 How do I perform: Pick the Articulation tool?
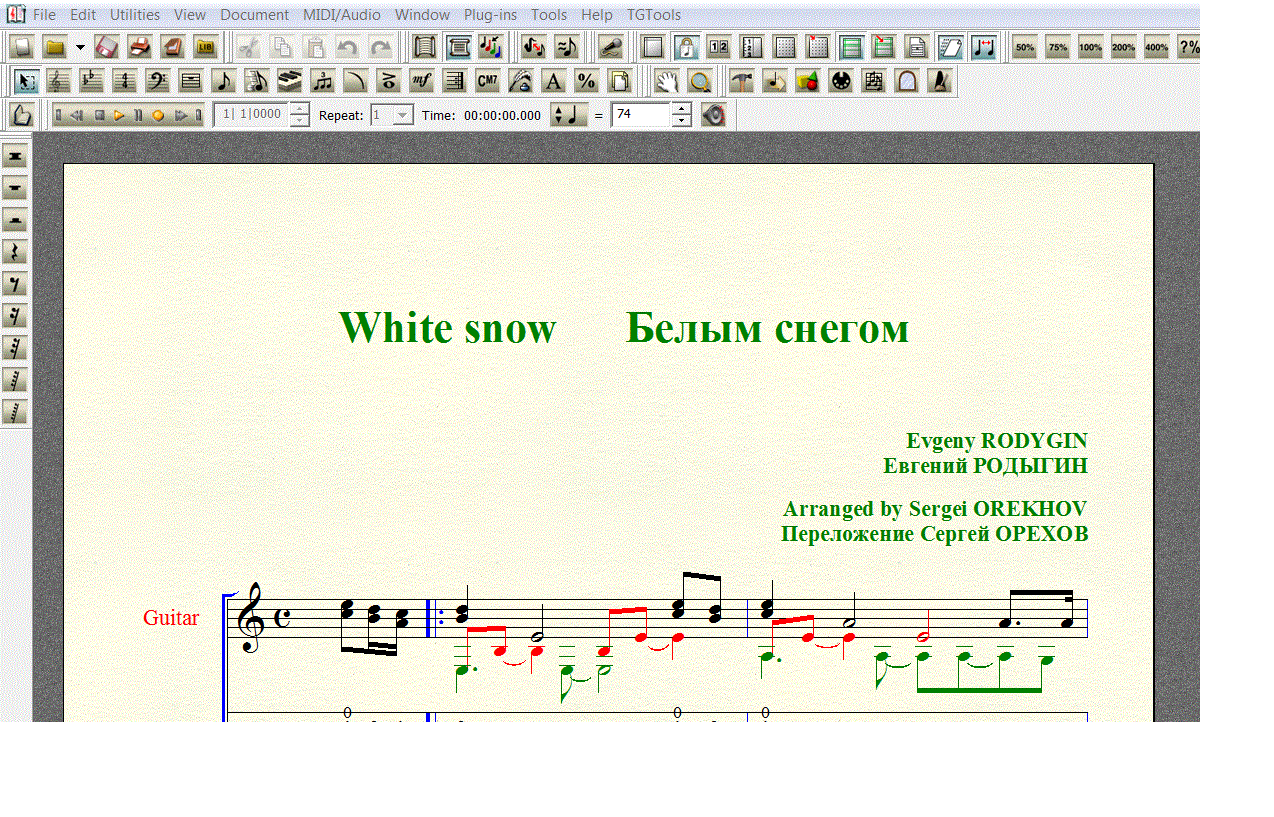pos(388,82)
